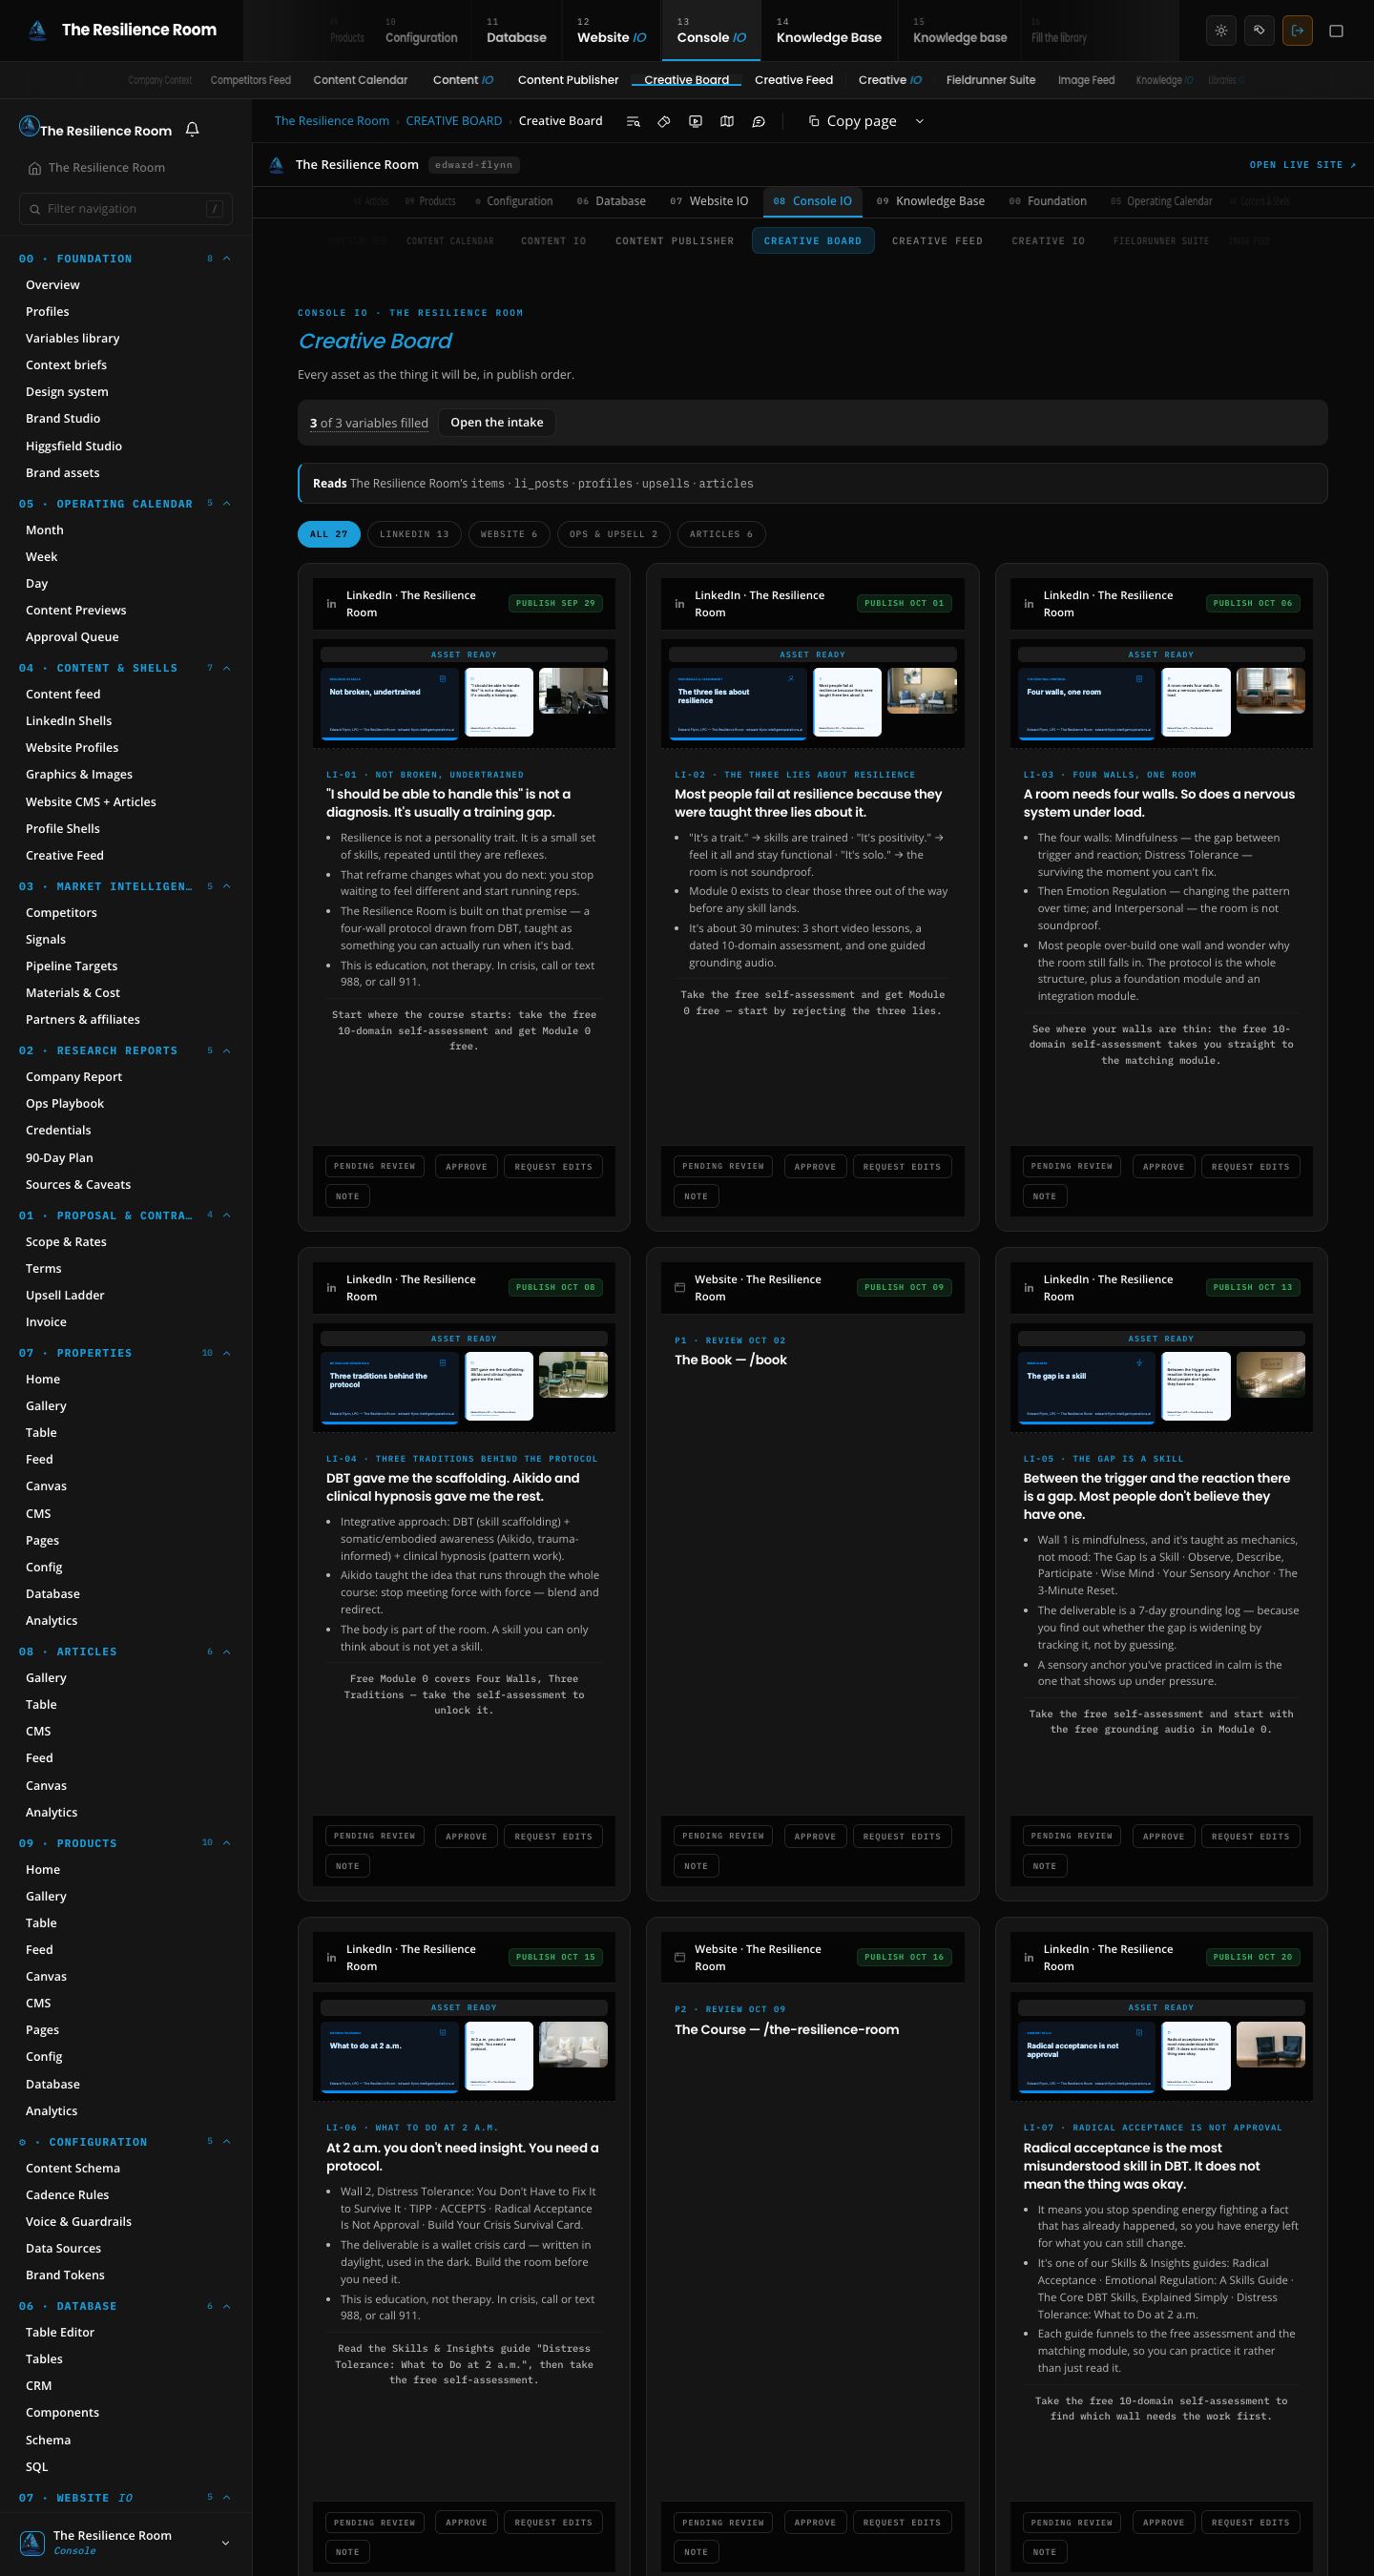1374x2576 pixels.
Task: Click the calendar icon on the Oct 09 Website card
Action: coord(680,1288)
